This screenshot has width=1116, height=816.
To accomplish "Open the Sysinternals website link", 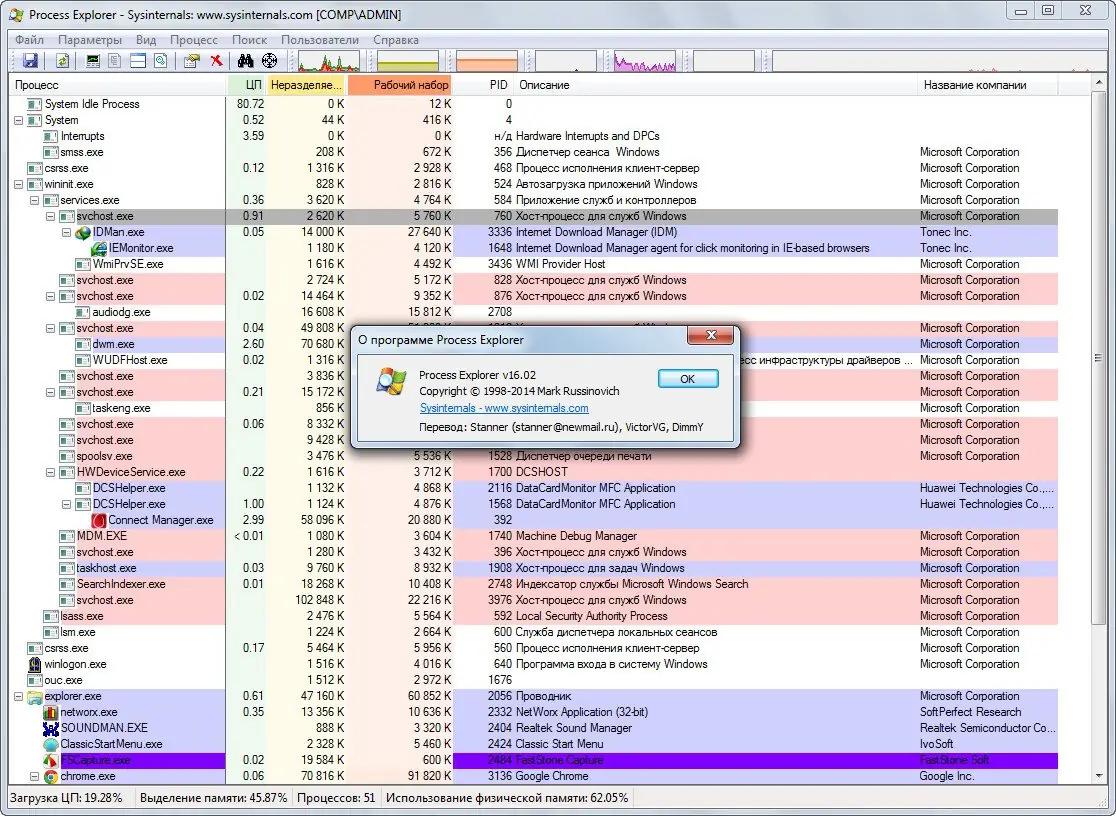I will pos(504,408).
